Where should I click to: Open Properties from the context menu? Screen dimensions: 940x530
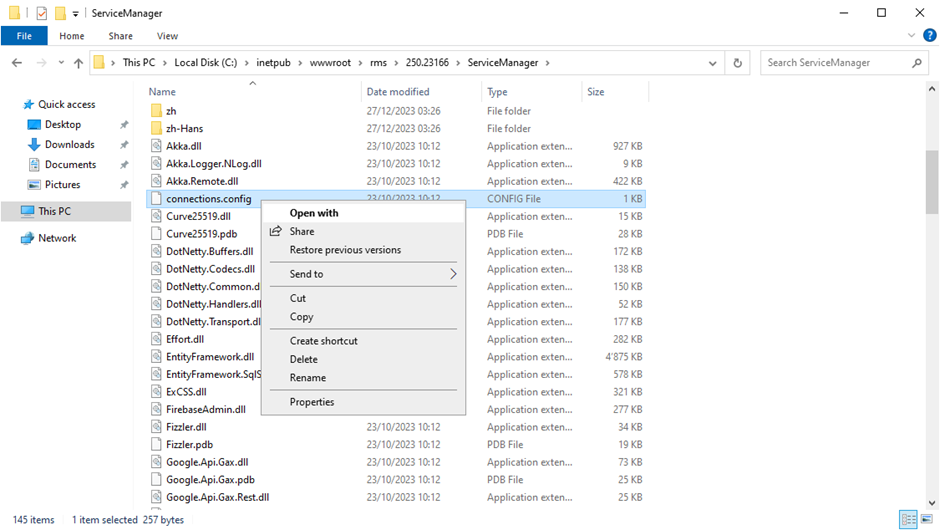(363, 402)
